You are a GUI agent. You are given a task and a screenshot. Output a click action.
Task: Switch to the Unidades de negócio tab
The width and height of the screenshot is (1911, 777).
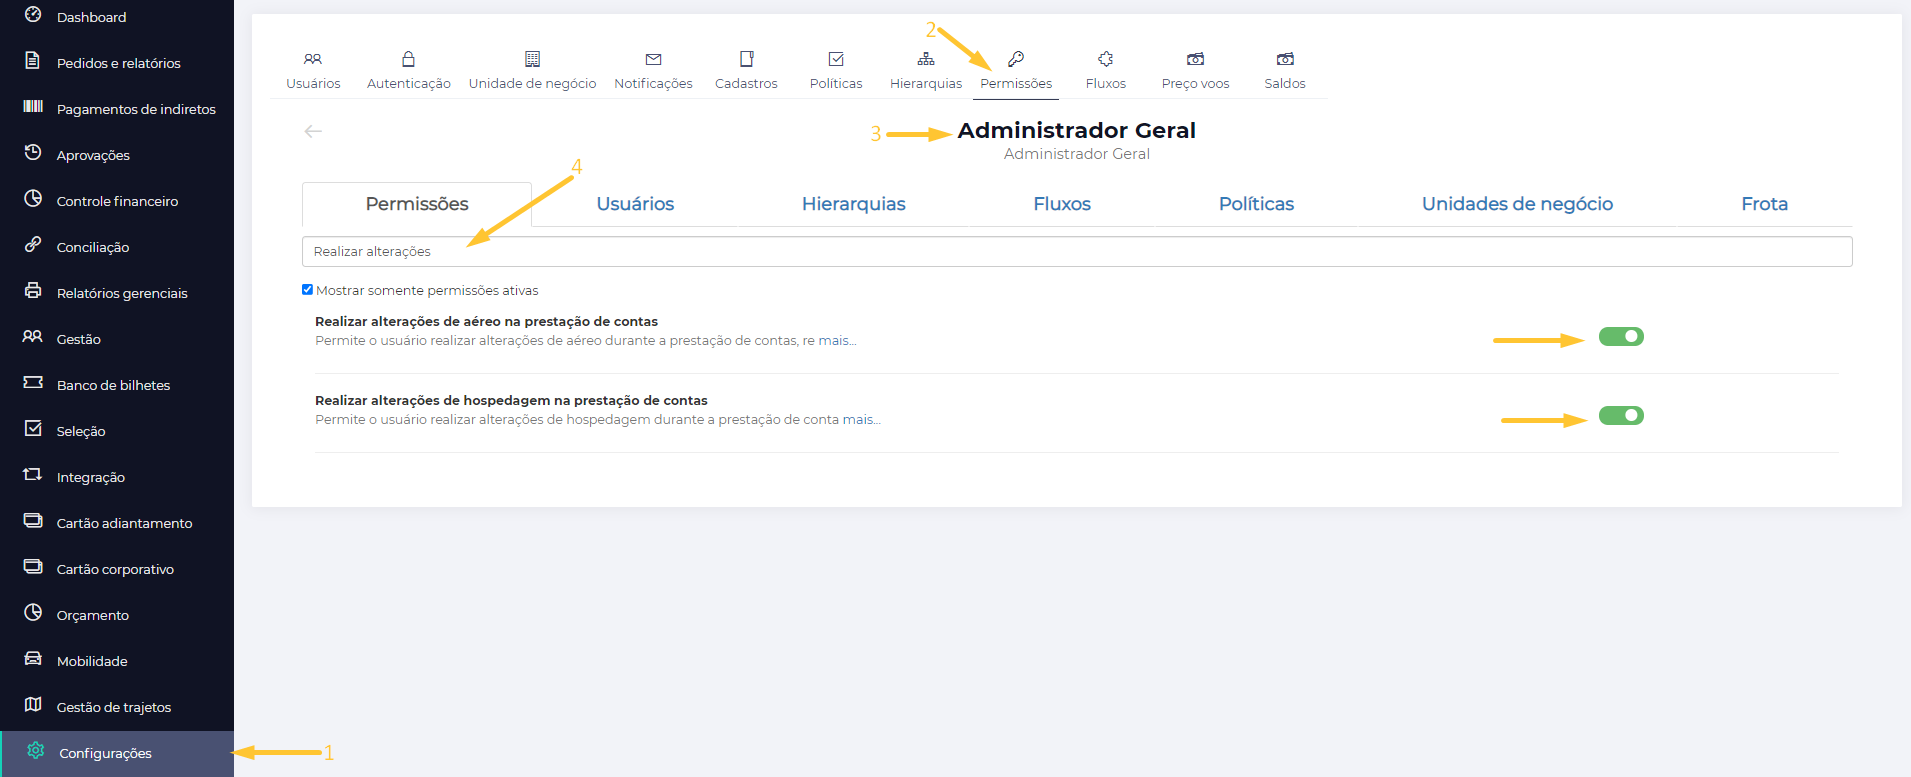click(1516, 204)
